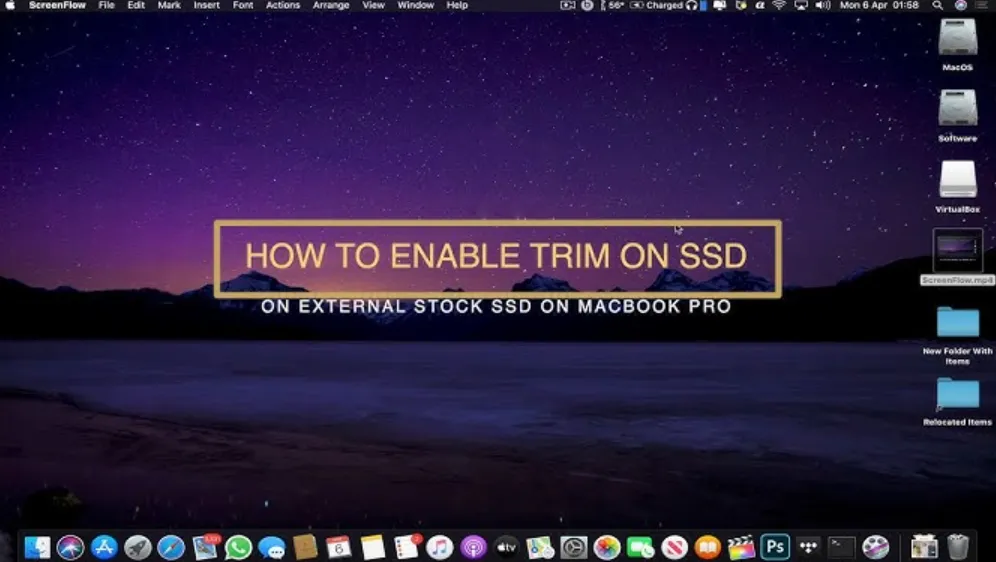996x562 pixels.
Task: Open the Window menu
Action: [x=415, y=5]
